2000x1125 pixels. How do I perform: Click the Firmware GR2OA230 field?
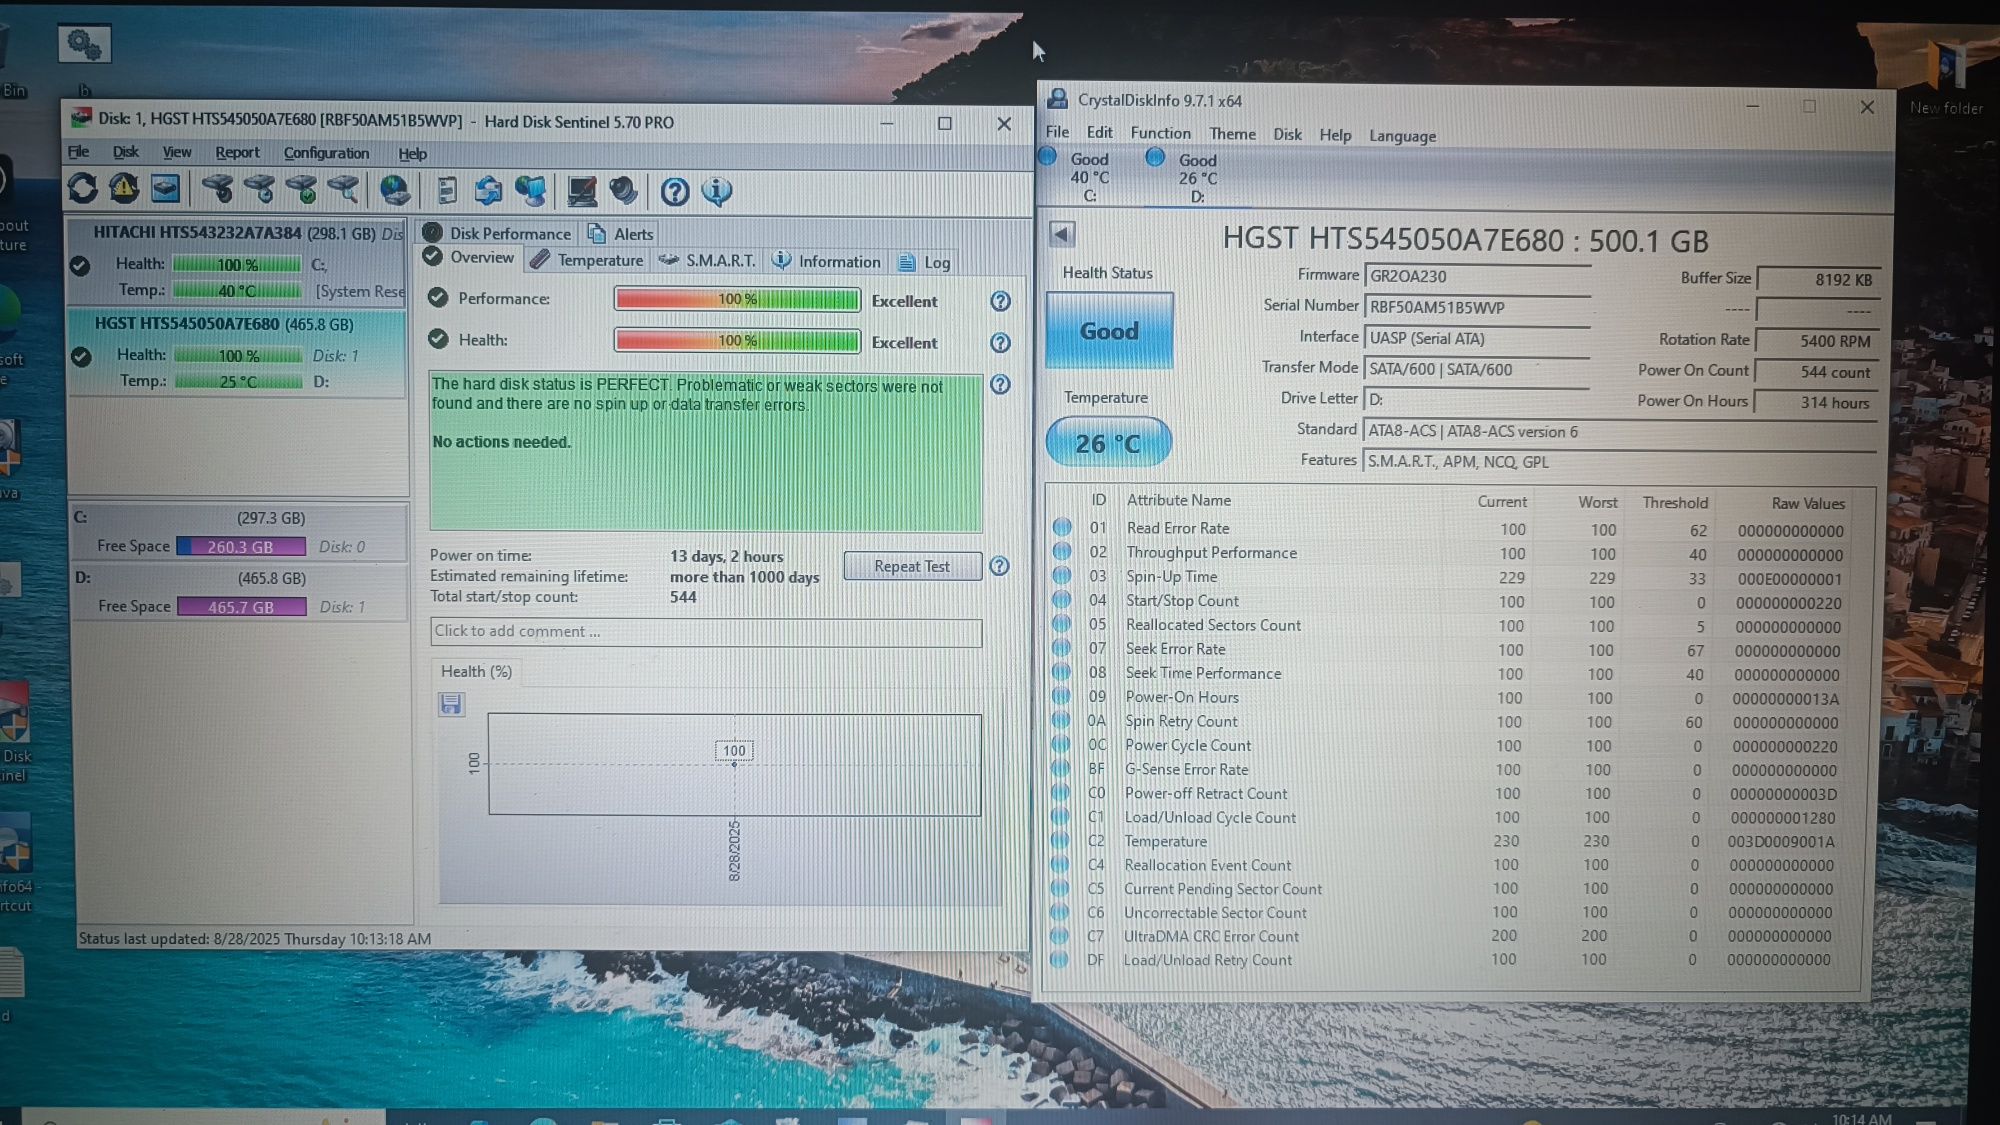click(1477, 276)
